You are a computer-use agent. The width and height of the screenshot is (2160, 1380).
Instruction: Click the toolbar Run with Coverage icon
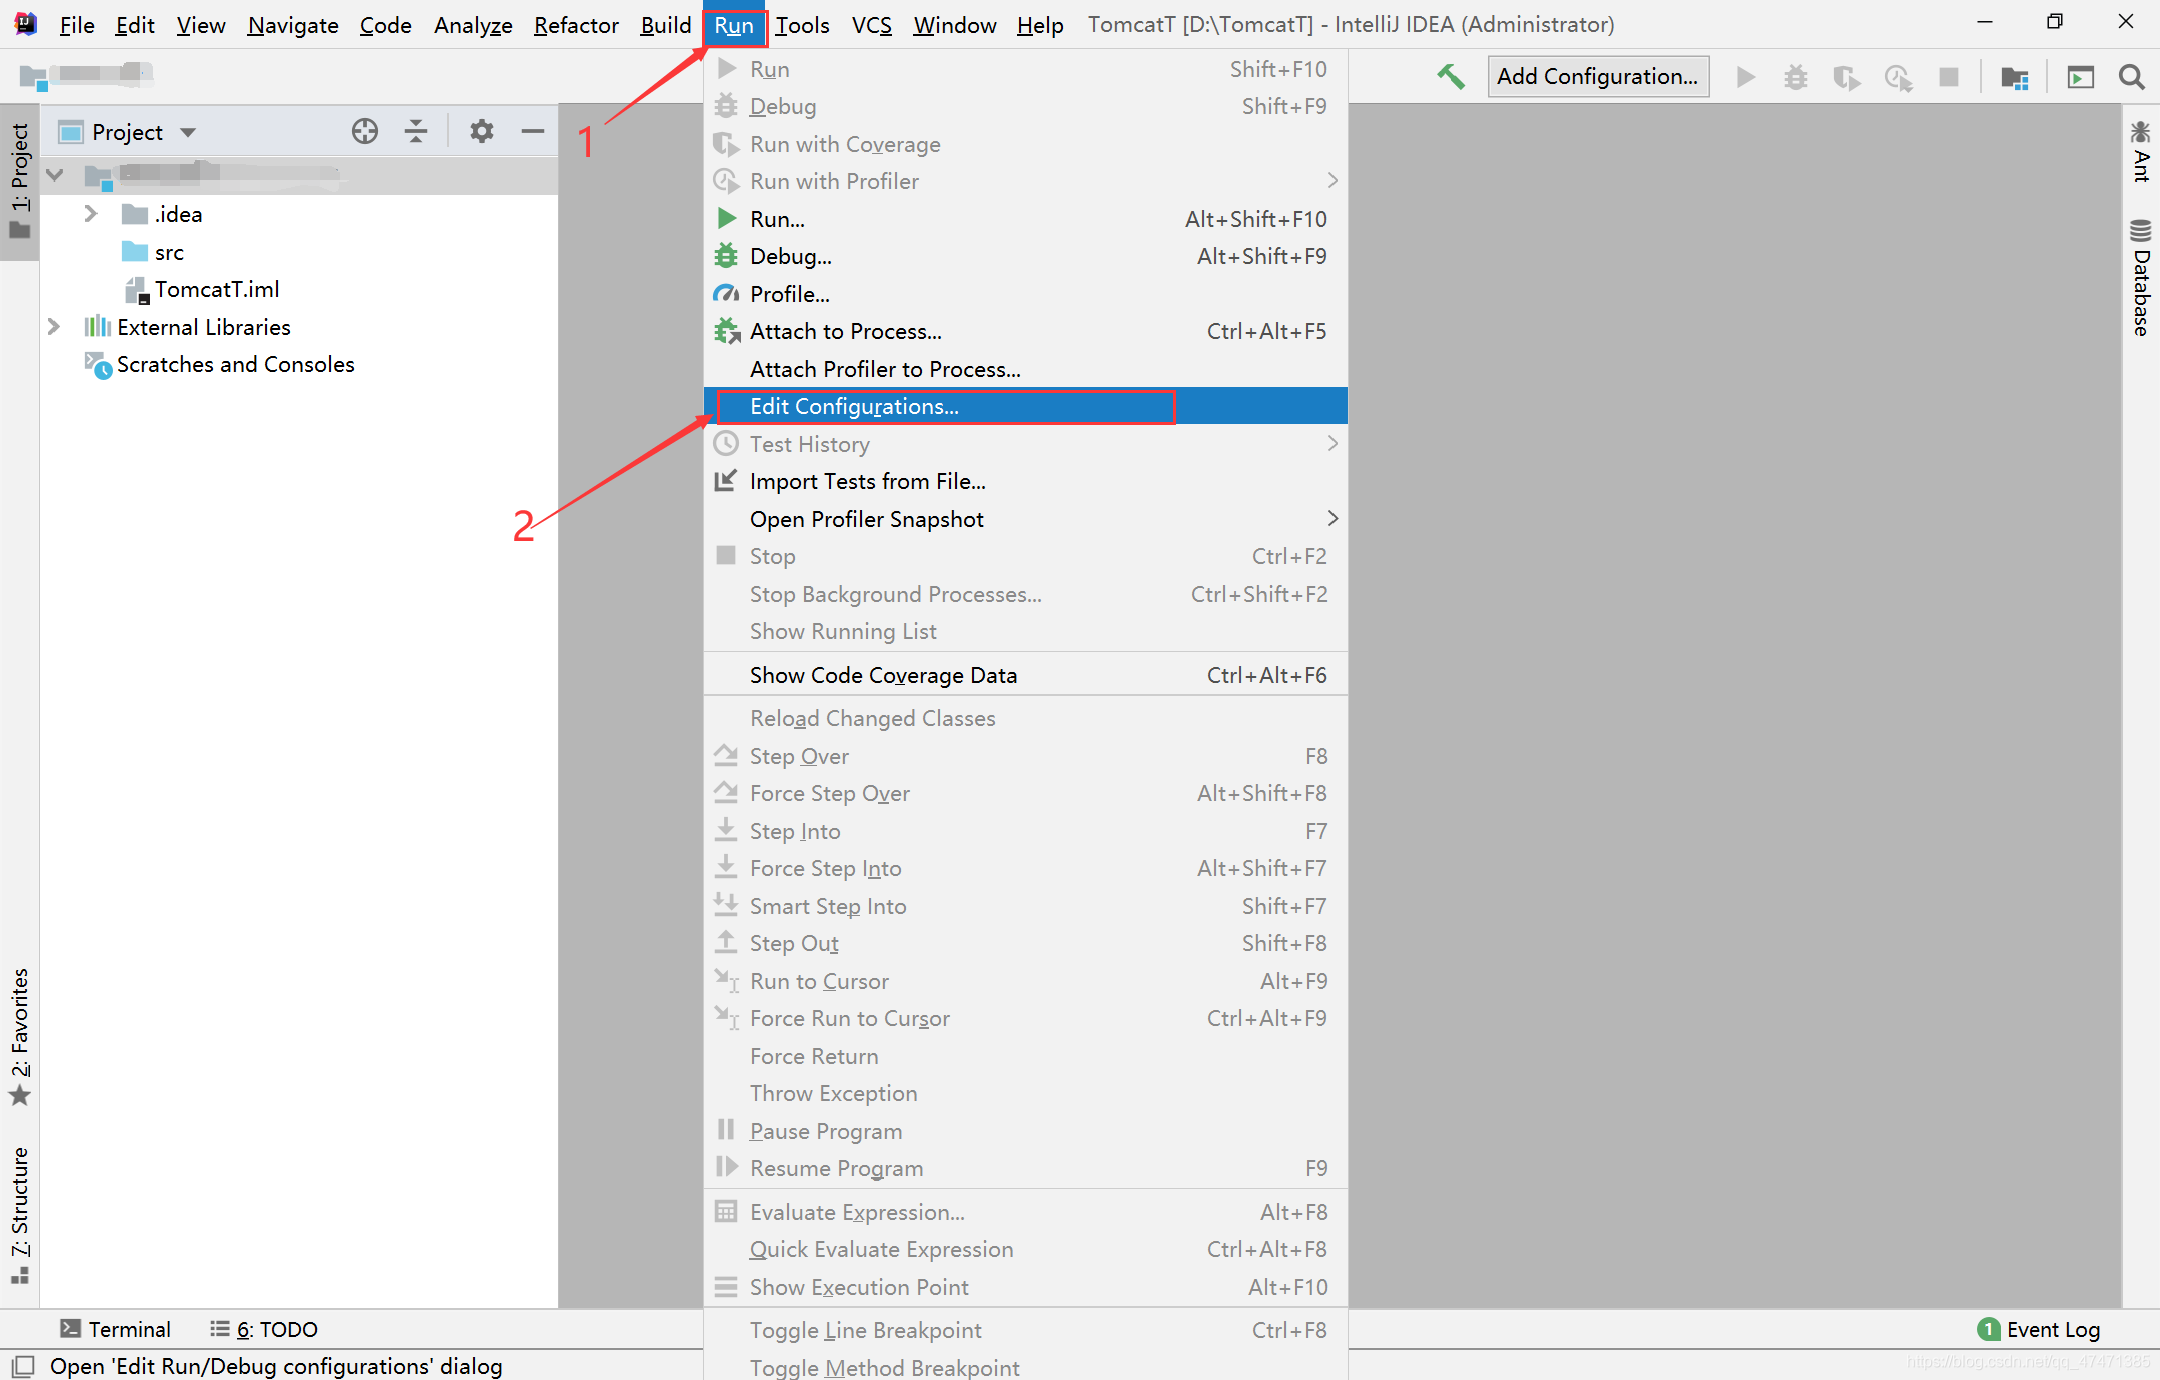click(x=1846, y=77)
